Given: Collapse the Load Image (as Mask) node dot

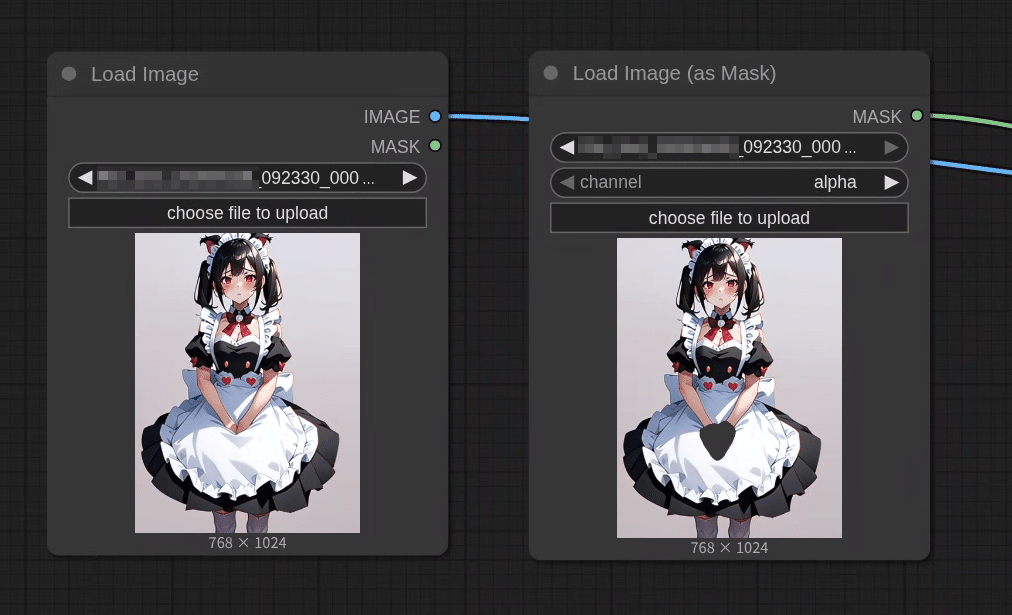Looking at the screenshot, I should (x=550, y=73).
